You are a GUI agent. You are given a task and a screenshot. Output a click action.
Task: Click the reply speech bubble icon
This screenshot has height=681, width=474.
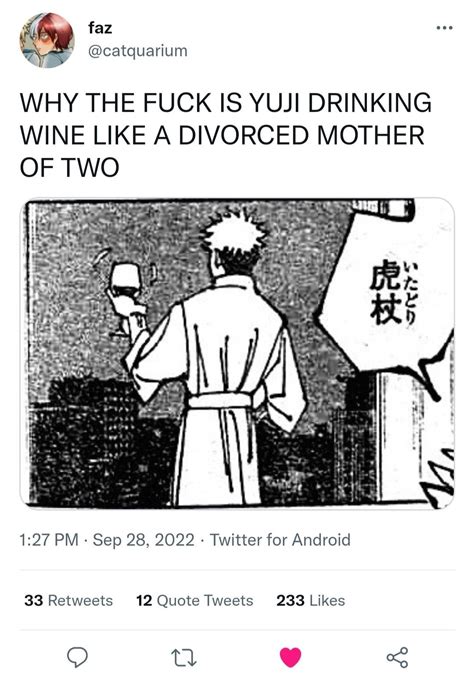(77, 657)
